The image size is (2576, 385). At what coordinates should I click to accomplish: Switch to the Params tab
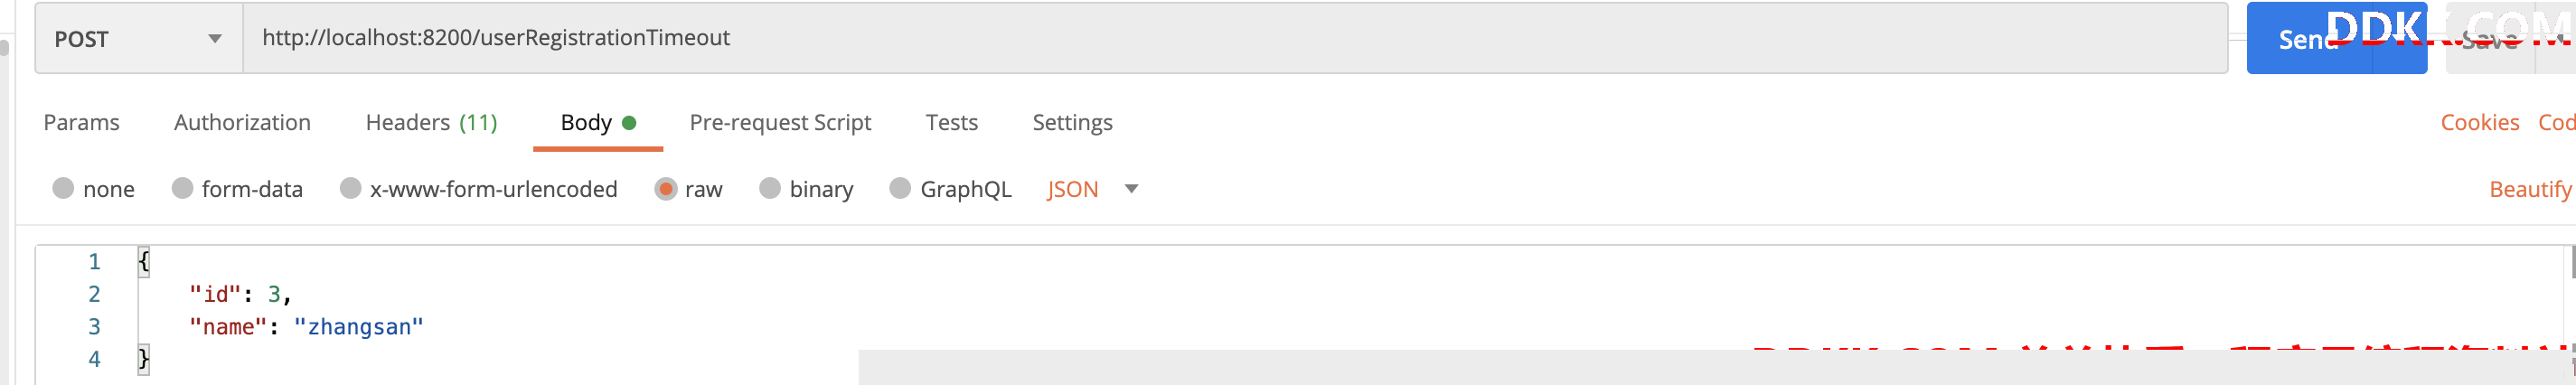[81, 122]
